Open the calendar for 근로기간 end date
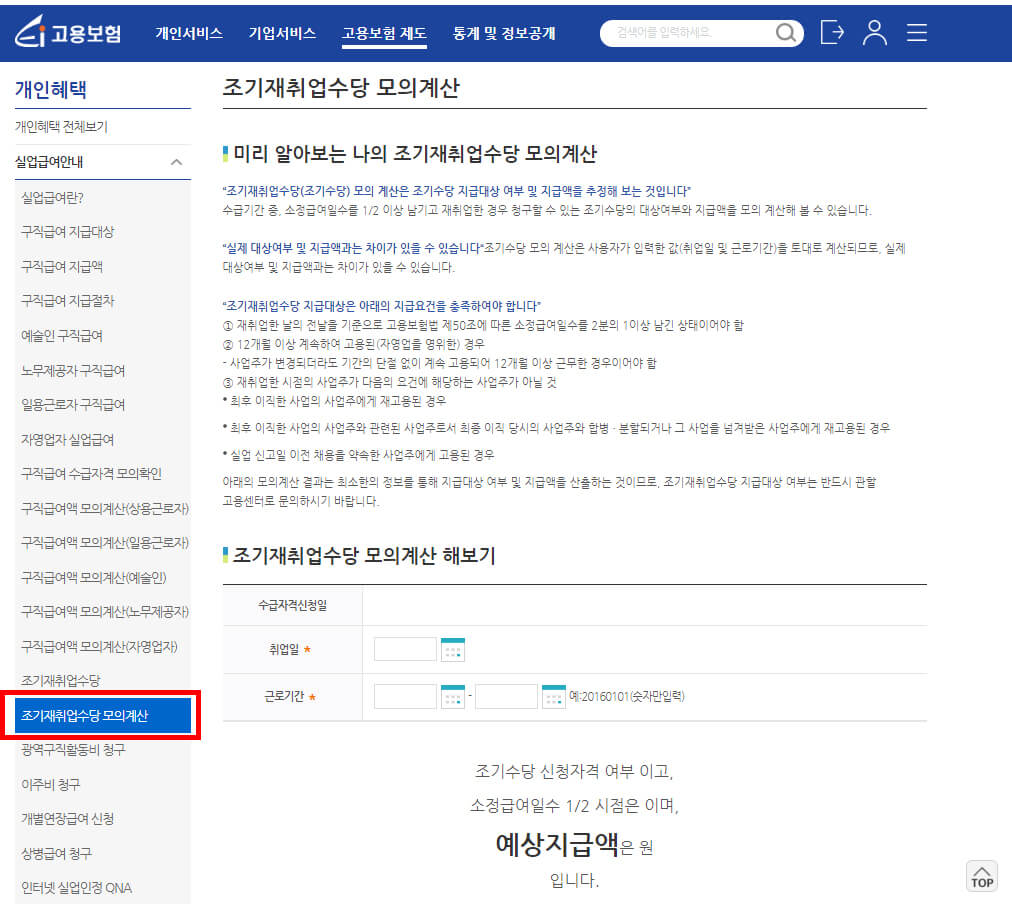Screen dimensions: 1012x904 (x=553, y=695)
